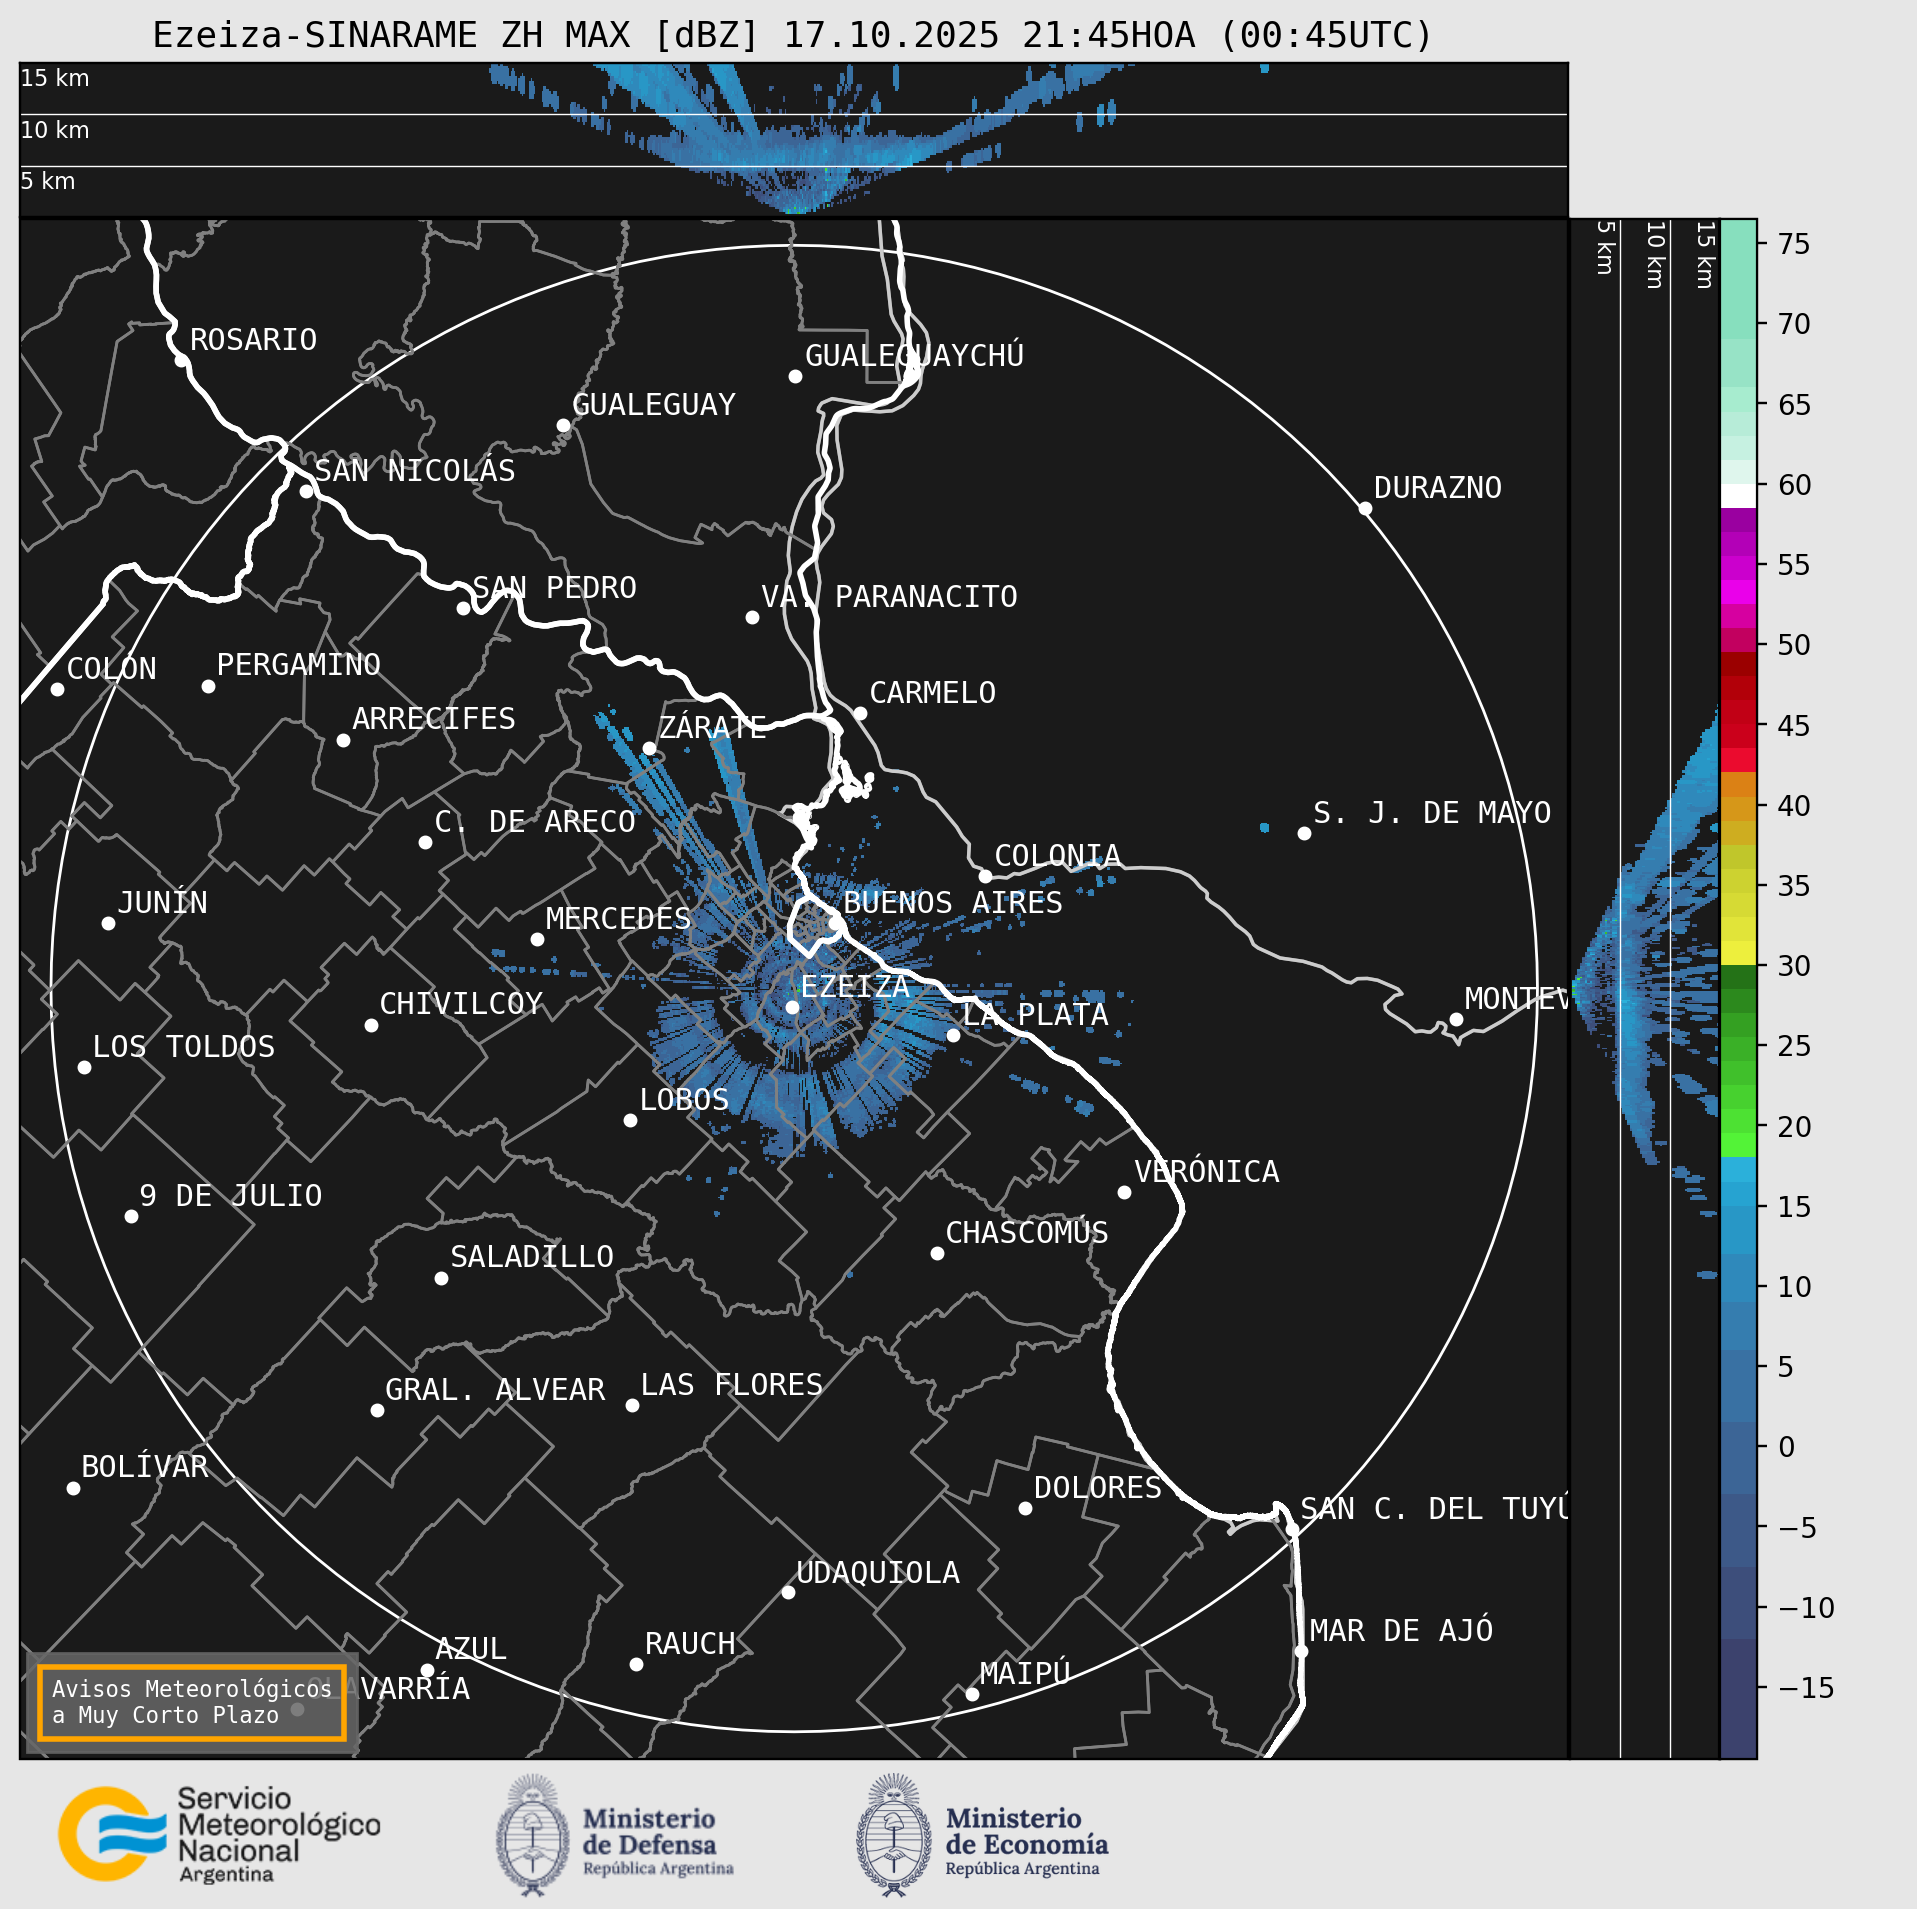
Task: Click the RAUCH city label
Action: (690, 1644)
